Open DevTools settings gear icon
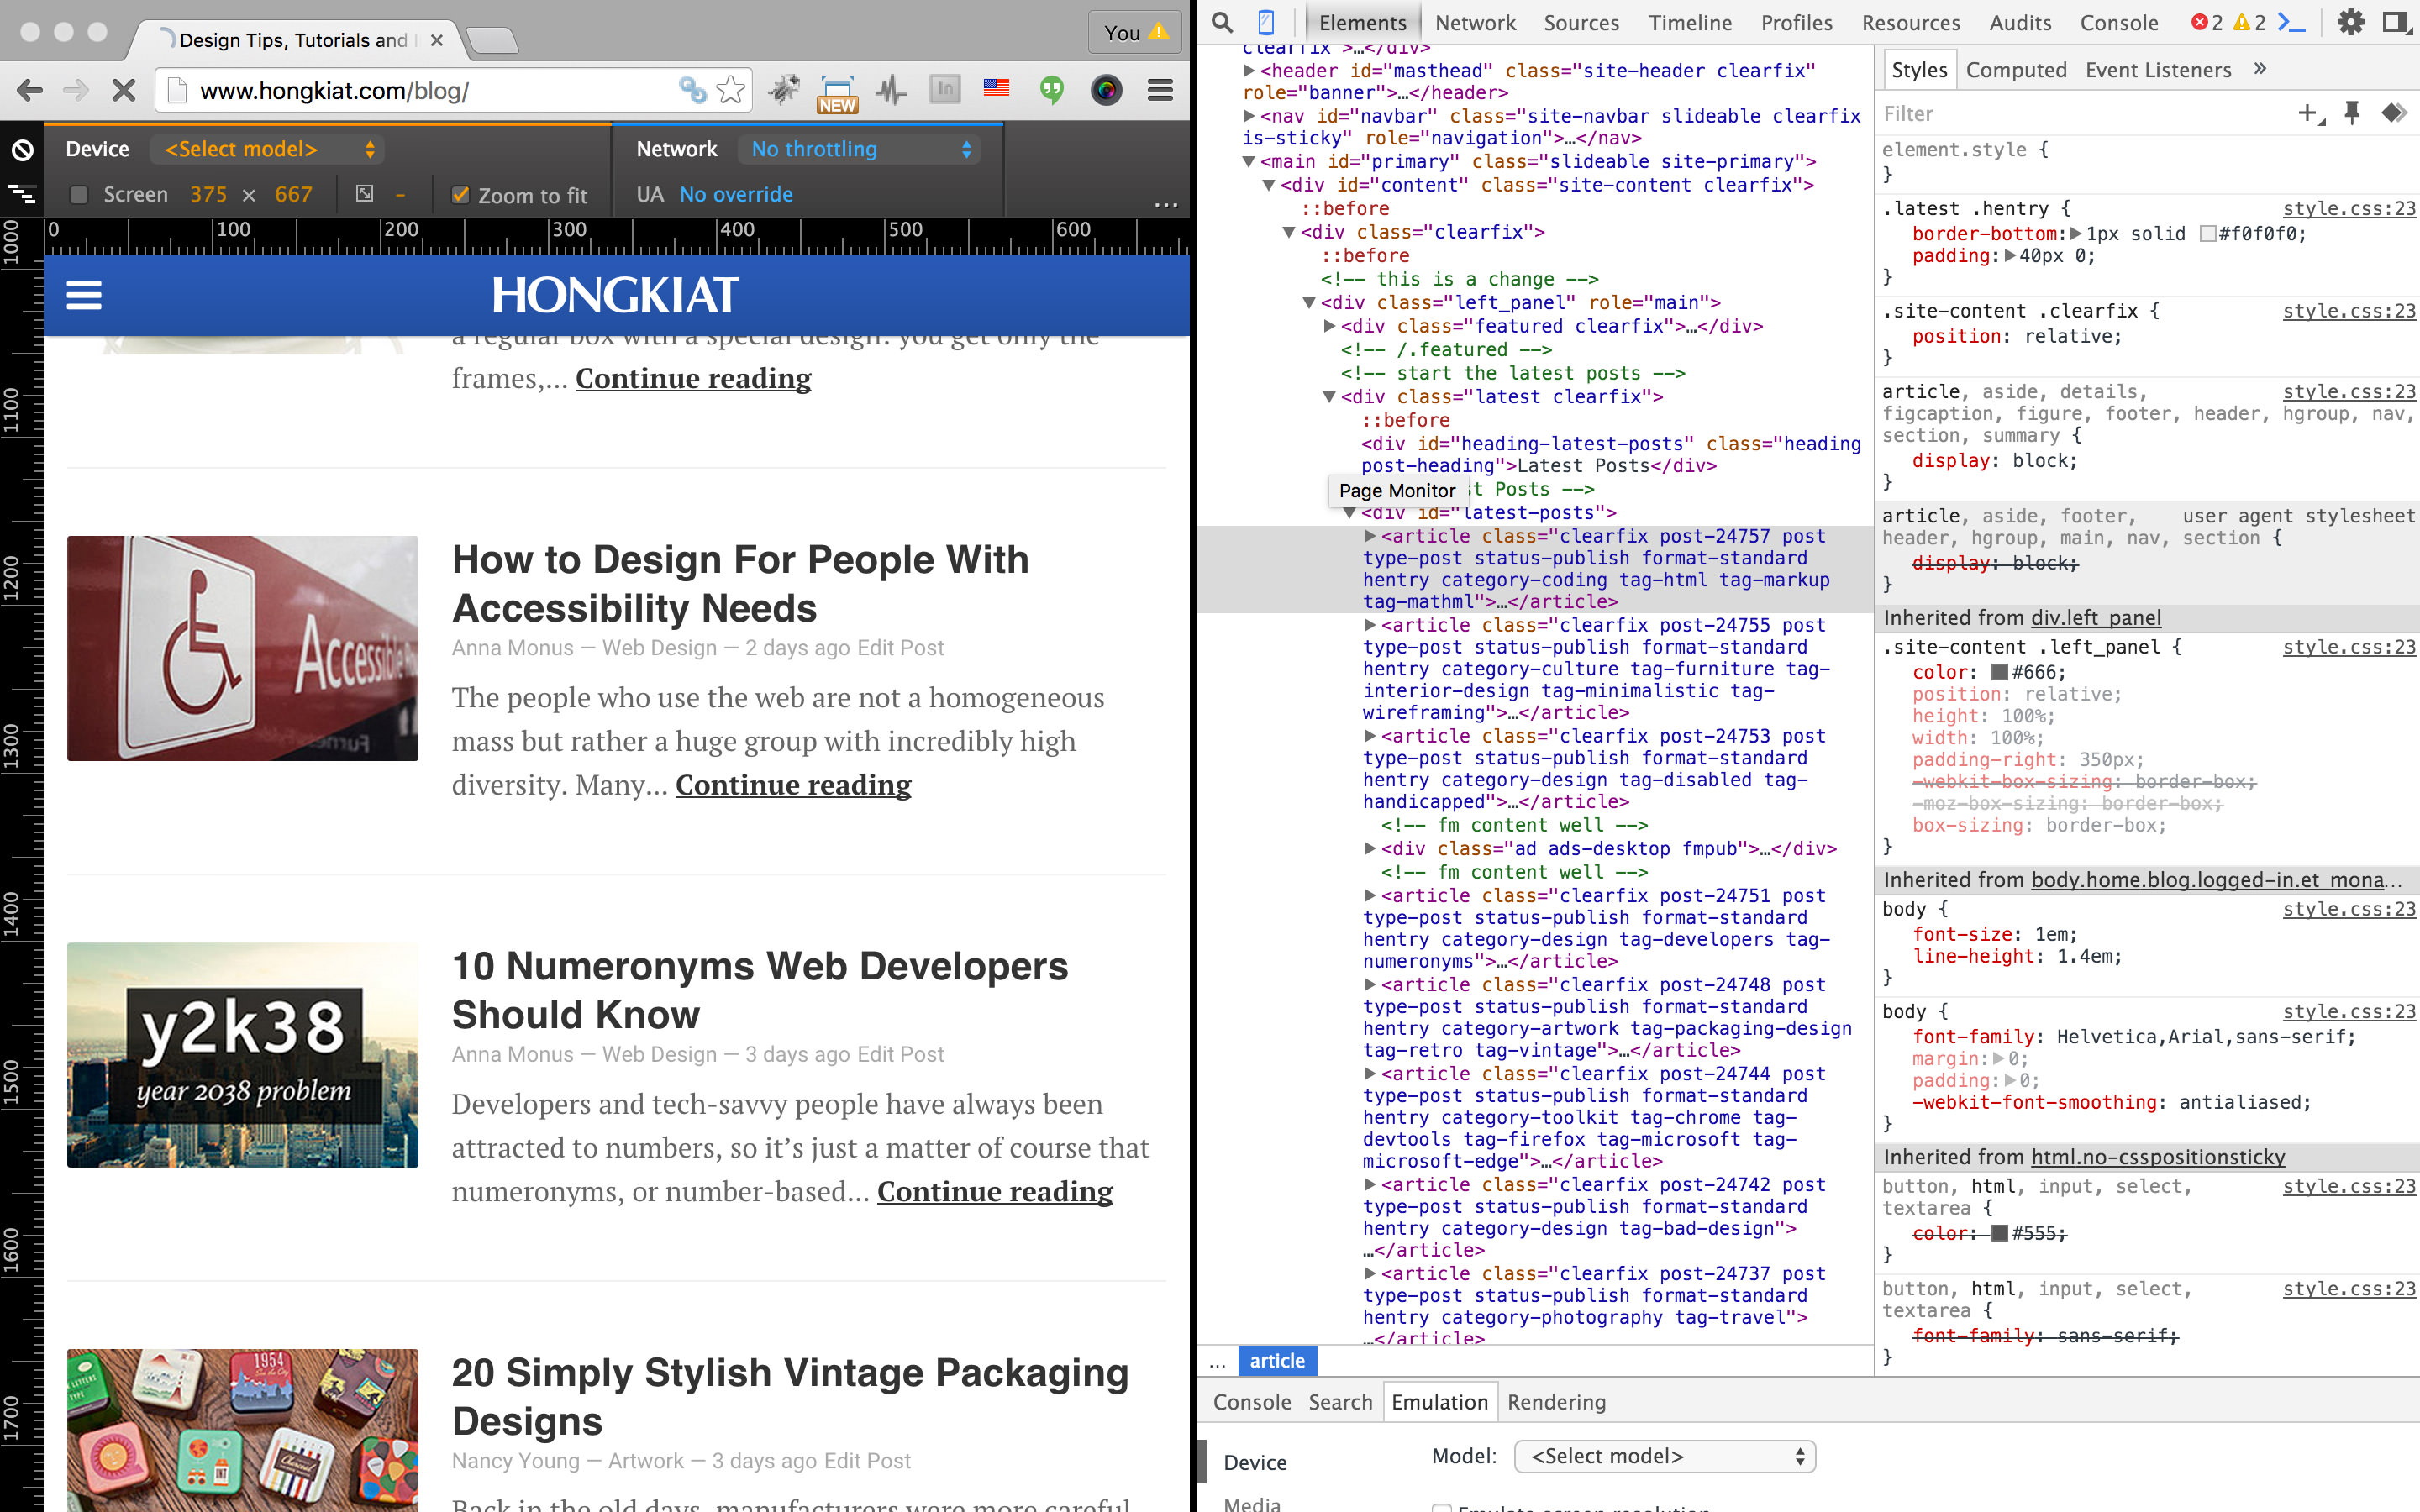The image size is (2420, 1512). (x=2350, y=22)
